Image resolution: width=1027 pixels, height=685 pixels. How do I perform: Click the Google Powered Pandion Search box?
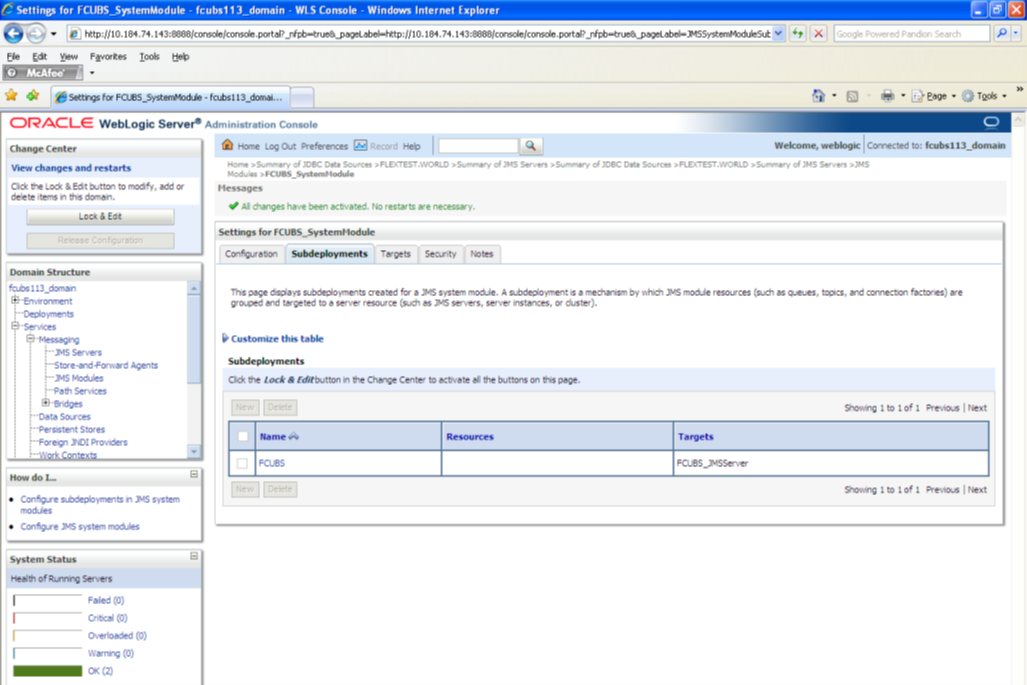point(912,33)
